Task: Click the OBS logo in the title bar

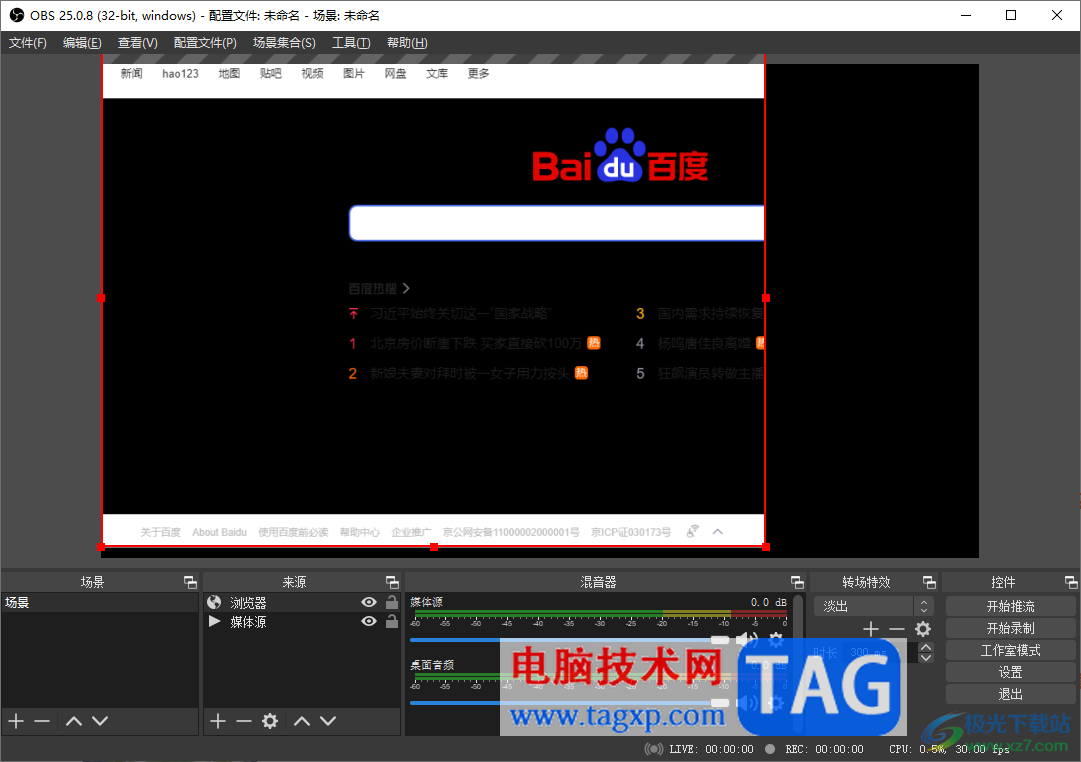Action: pos(17,15)
